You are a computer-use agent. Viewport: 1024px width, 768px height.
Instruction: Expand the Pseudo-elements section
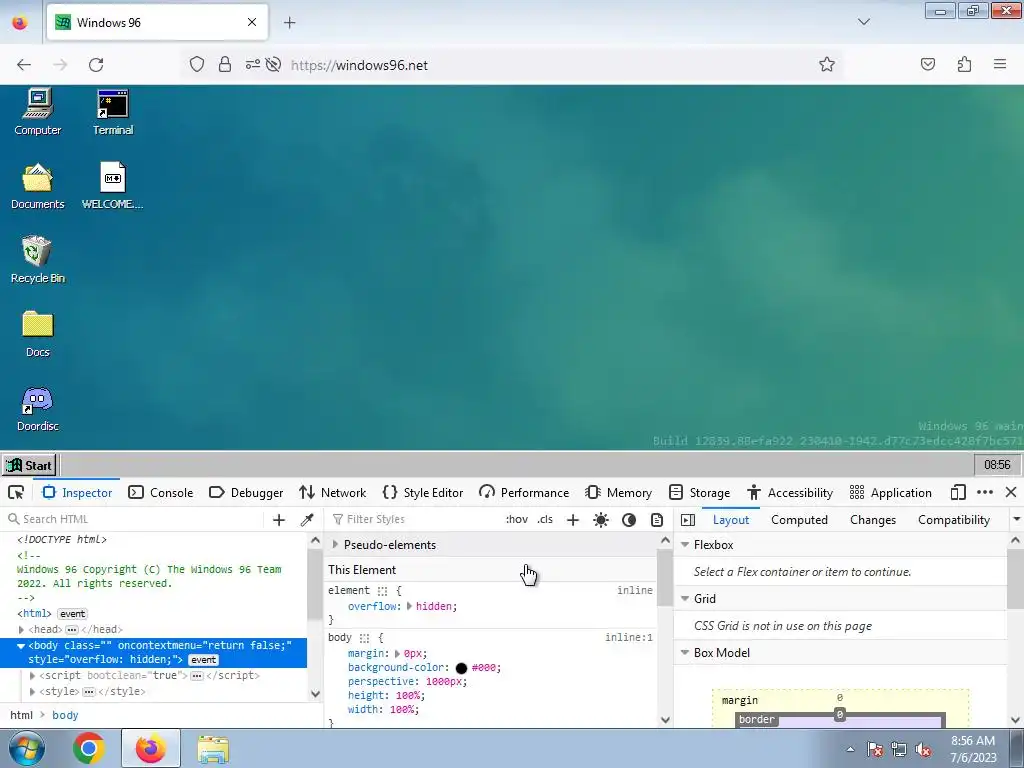pos(336,545)
